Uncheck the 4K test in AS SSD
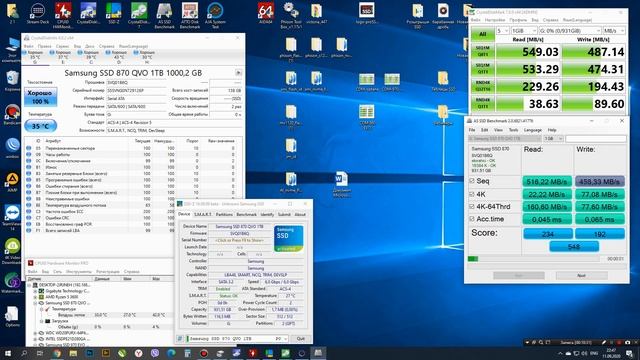This screenshot has height=360, width=640. click(472, 194)
